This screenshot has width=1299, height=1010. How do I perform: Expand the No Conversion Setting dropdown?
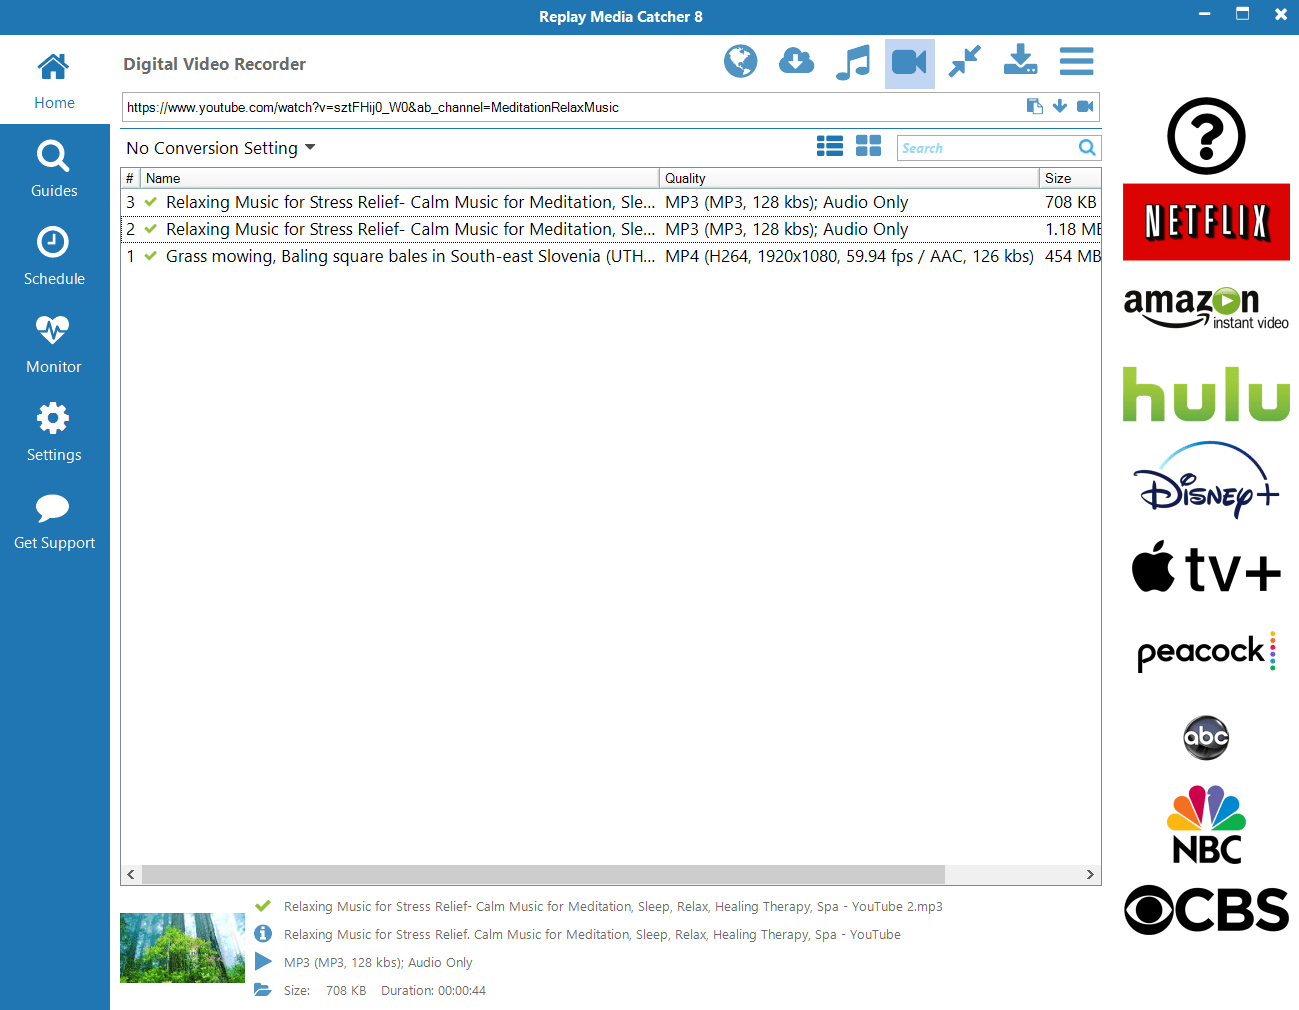coord(220,148)
